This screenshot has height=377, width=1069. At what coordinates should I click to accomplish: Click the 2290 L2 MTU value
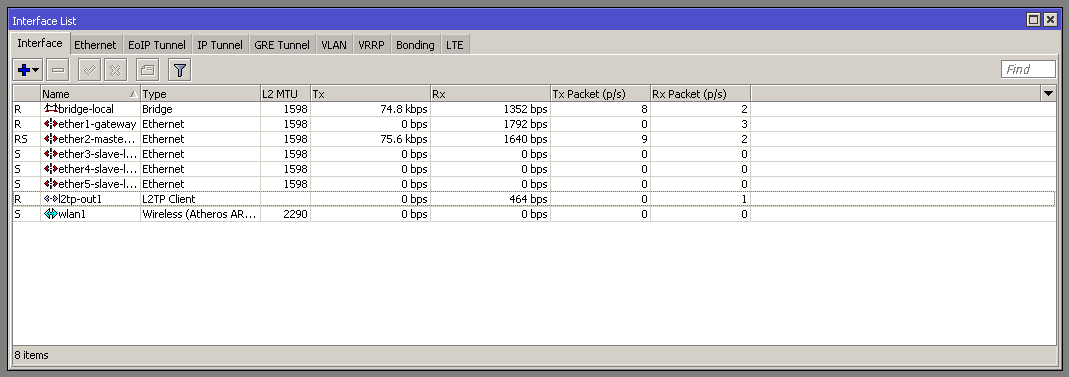point(296,214)
